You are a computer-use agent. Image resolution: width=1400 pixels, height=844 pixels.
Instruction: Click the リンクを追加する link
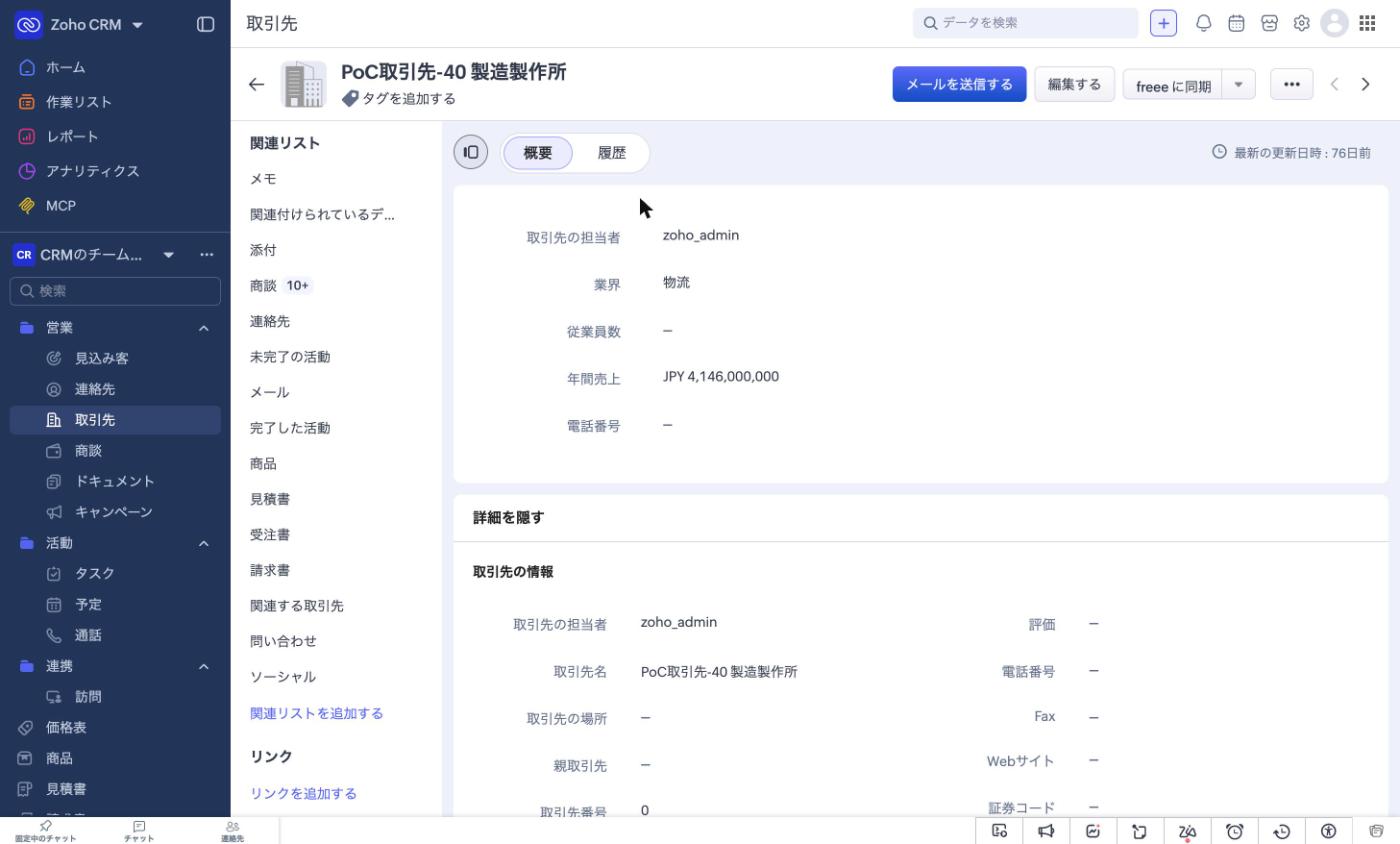click(303, 794)
